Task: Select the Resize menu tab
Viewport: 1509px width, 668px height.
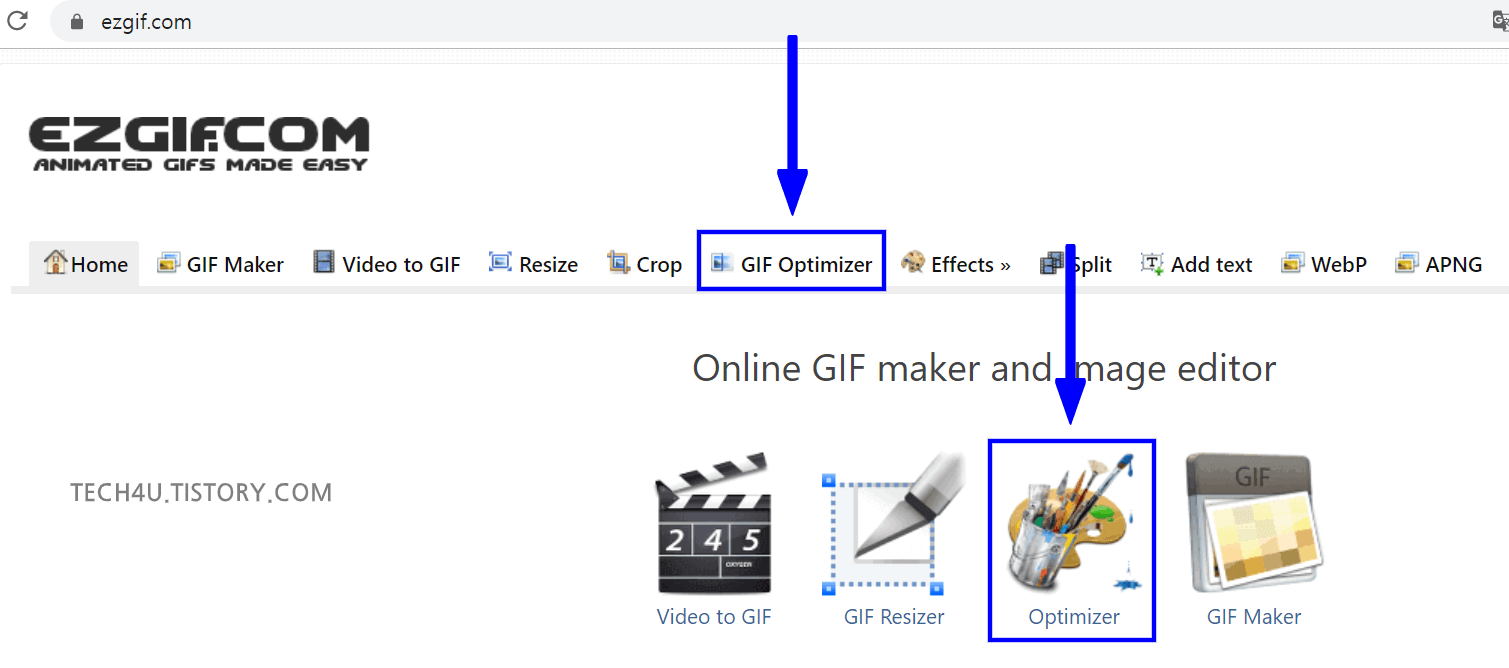Action: pos(533,264)
